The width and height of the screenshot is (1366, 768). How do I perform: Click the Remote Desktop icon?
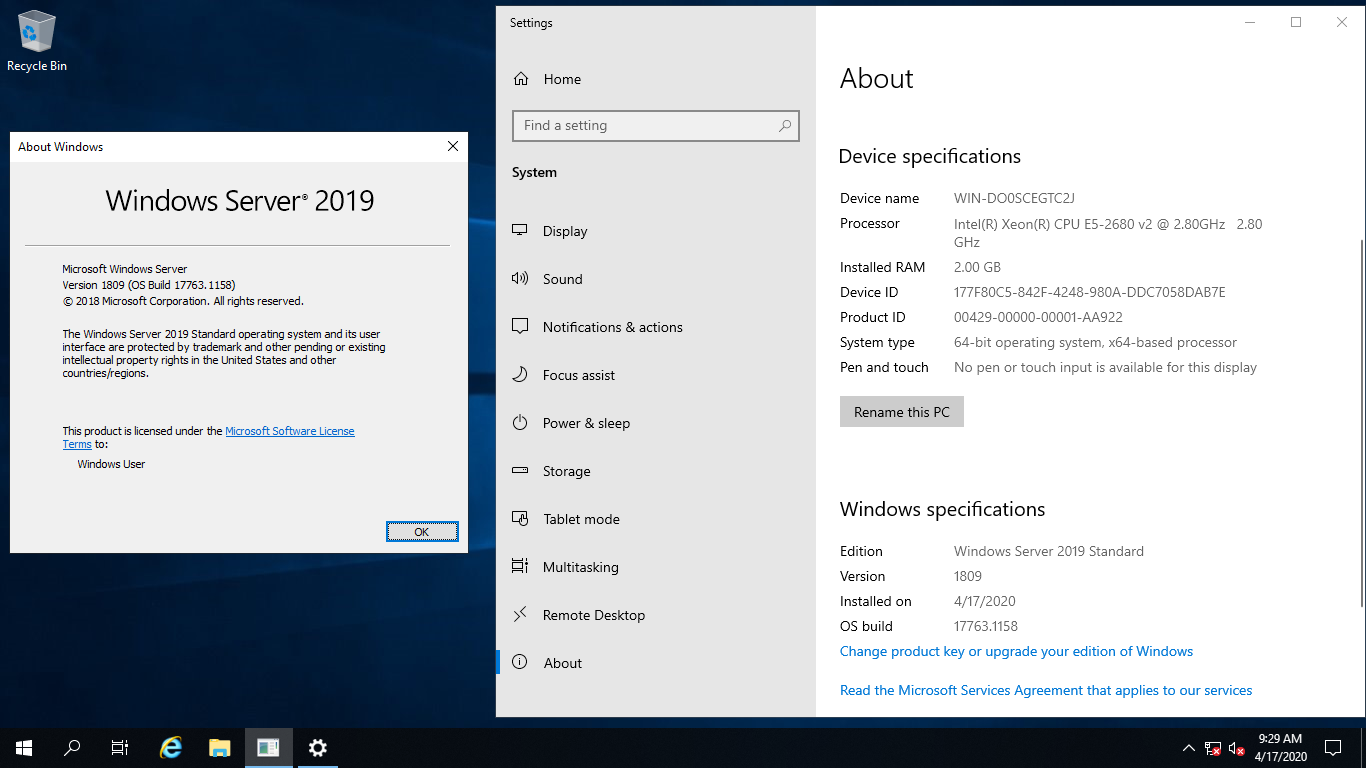tap(520, 615)
